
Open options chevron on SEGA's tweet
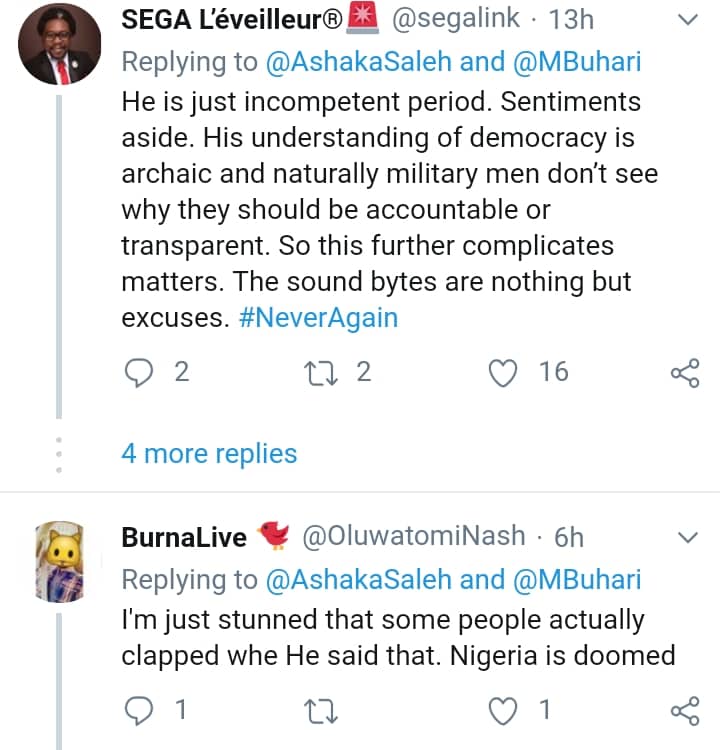point(688,20)
